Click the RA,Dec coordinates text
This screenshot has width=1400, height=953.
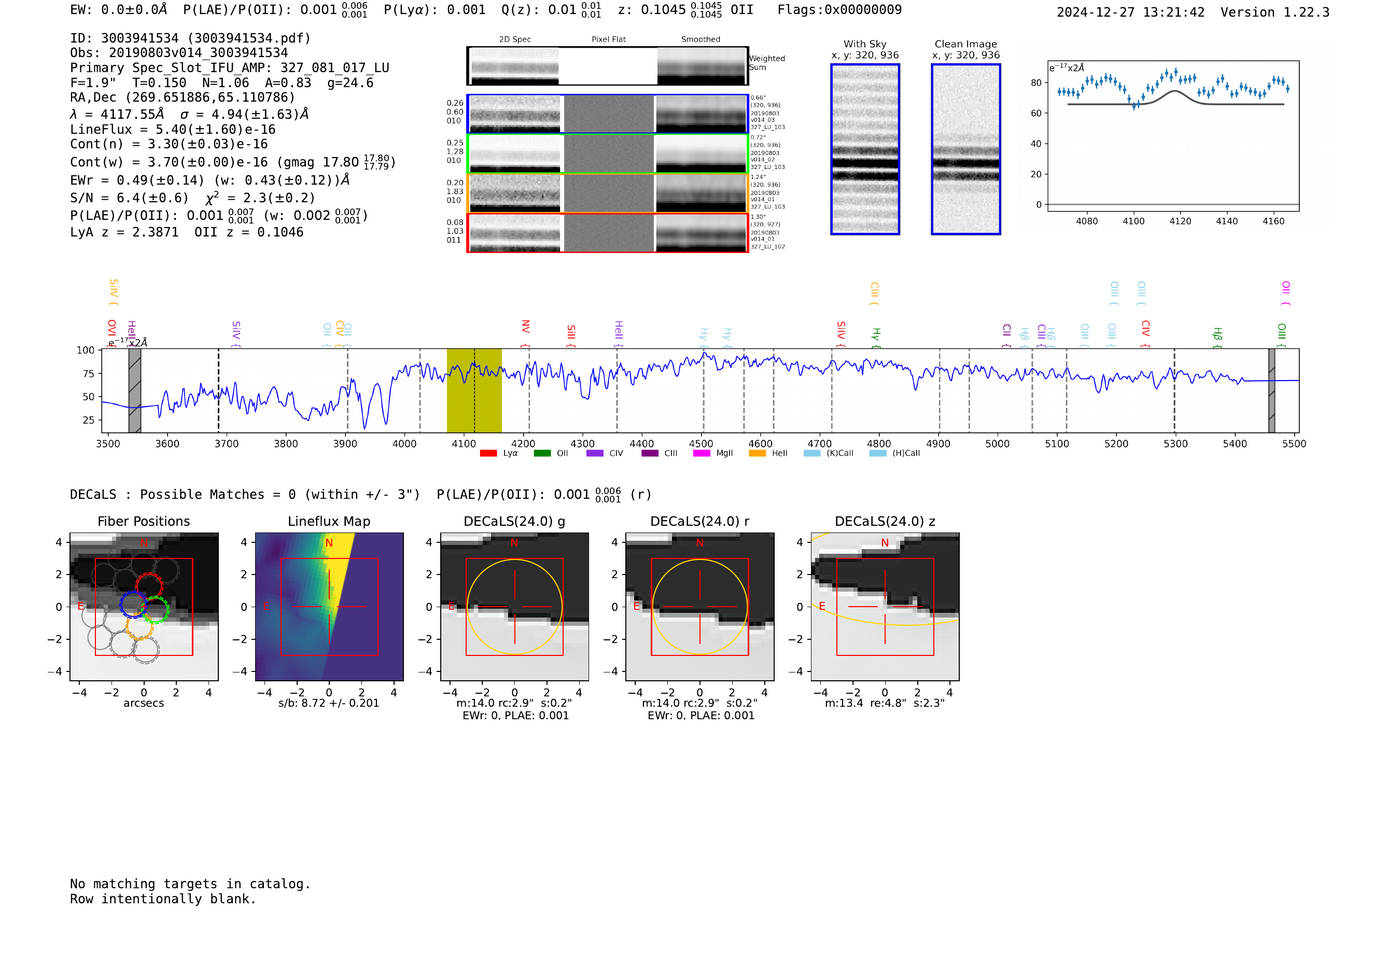pyautogui.click(x=183, y=98)
